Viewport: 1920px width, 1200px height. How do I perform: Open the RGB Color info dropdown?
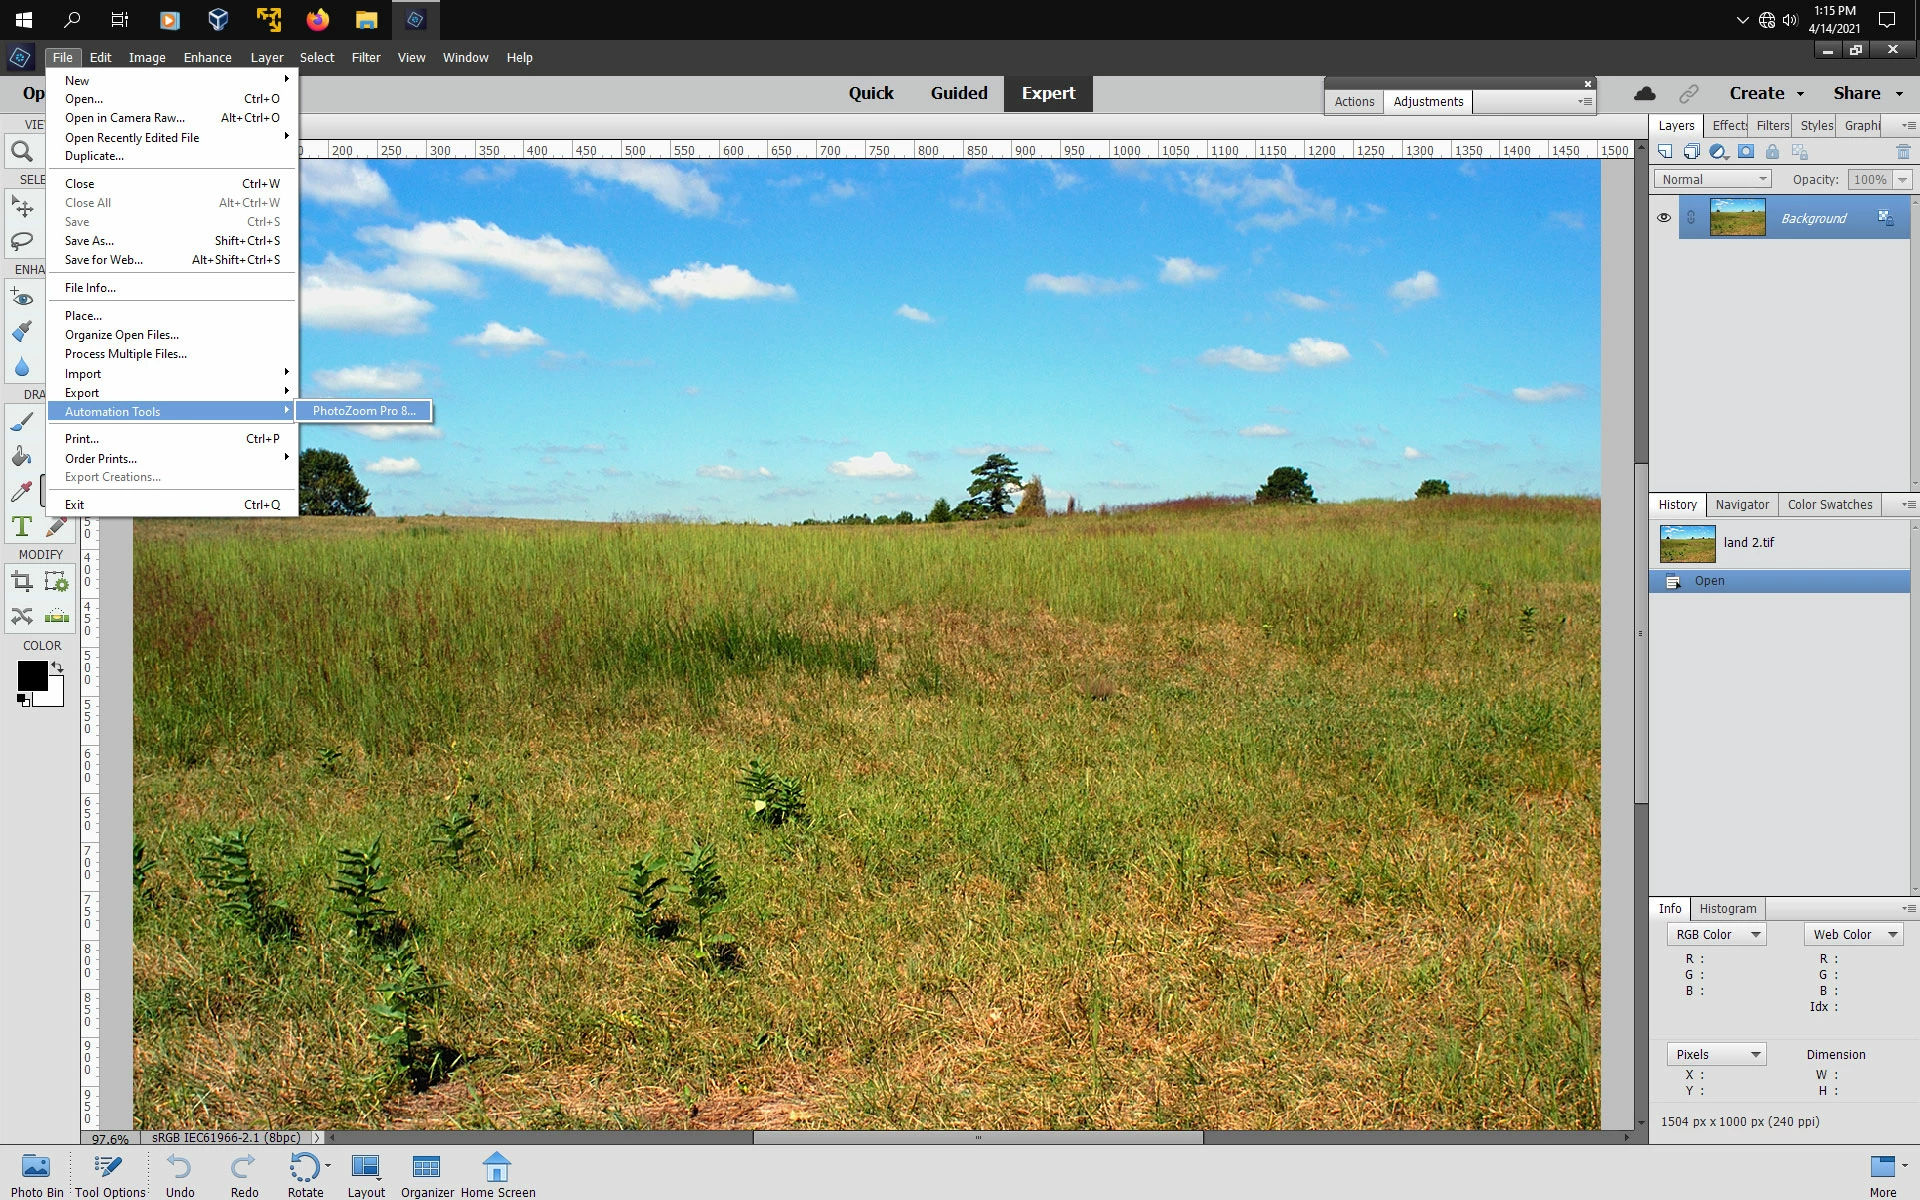tap(1717, 934)
